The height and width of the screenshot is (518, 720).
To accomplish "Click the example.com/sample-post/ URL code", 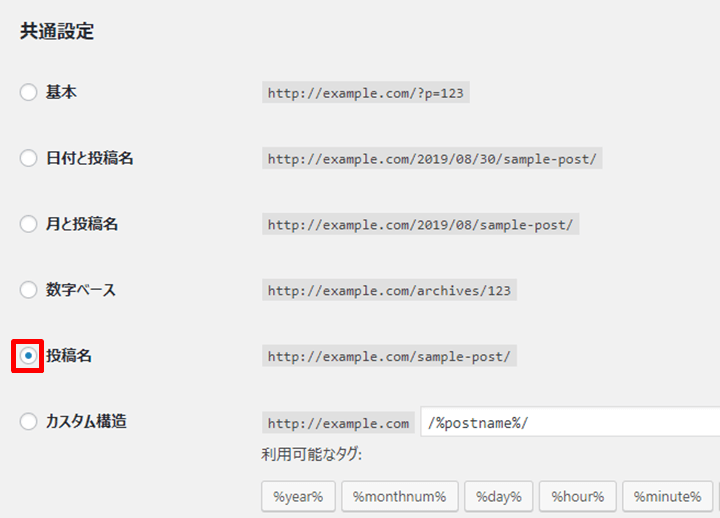I will pos(389,356).
